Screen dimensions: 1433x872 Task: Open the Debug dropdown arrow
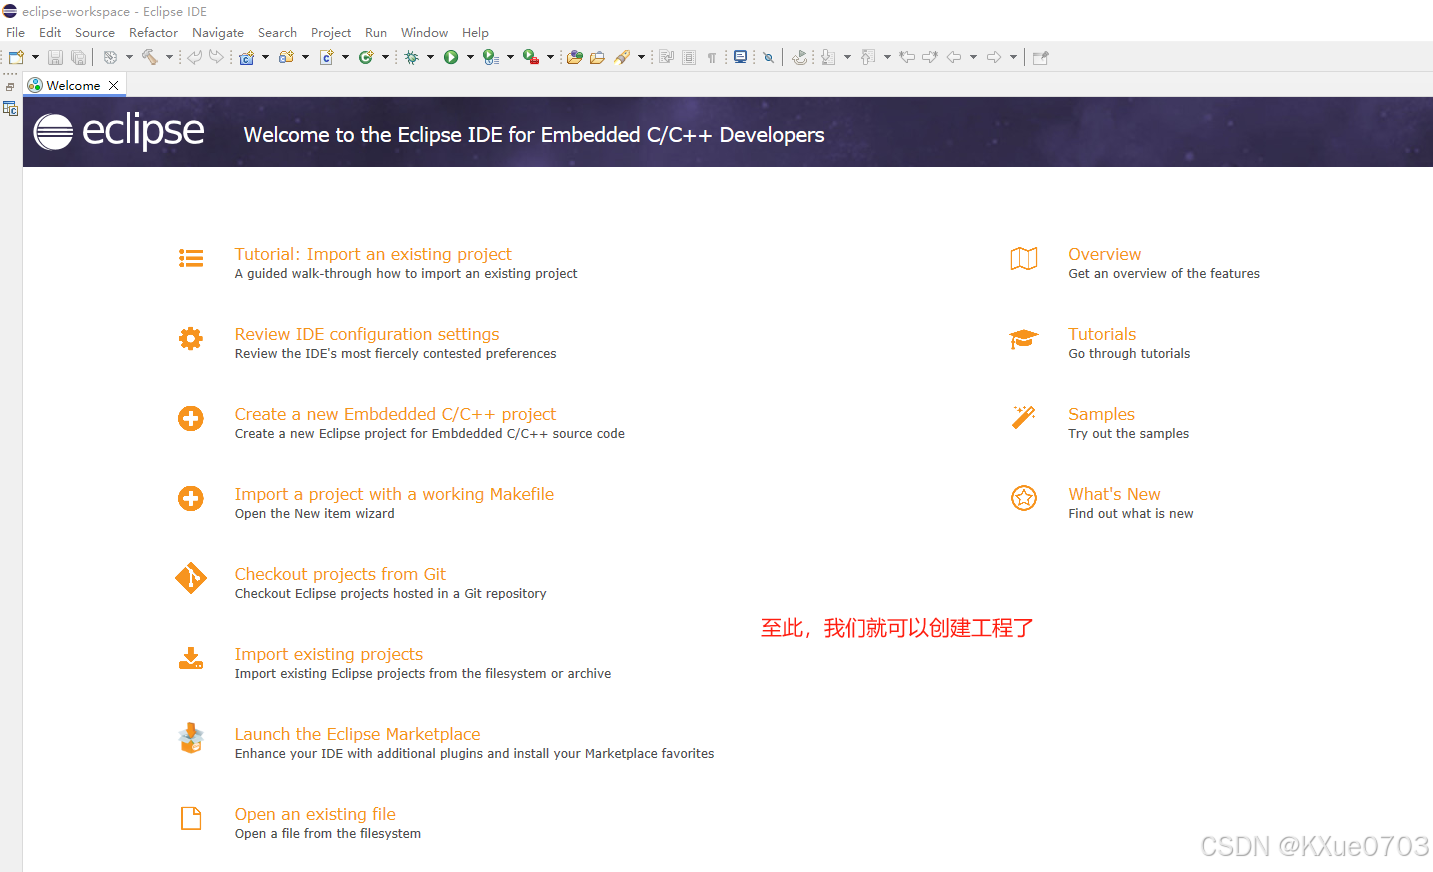click(430, 57)
